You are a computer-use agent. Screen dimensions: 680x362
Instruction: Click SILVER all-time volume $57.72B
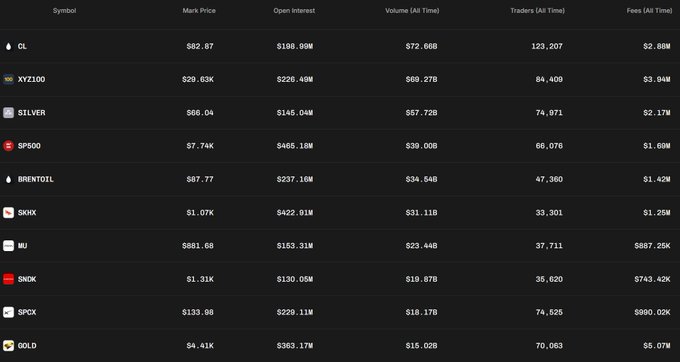click(x=422, y=113)
